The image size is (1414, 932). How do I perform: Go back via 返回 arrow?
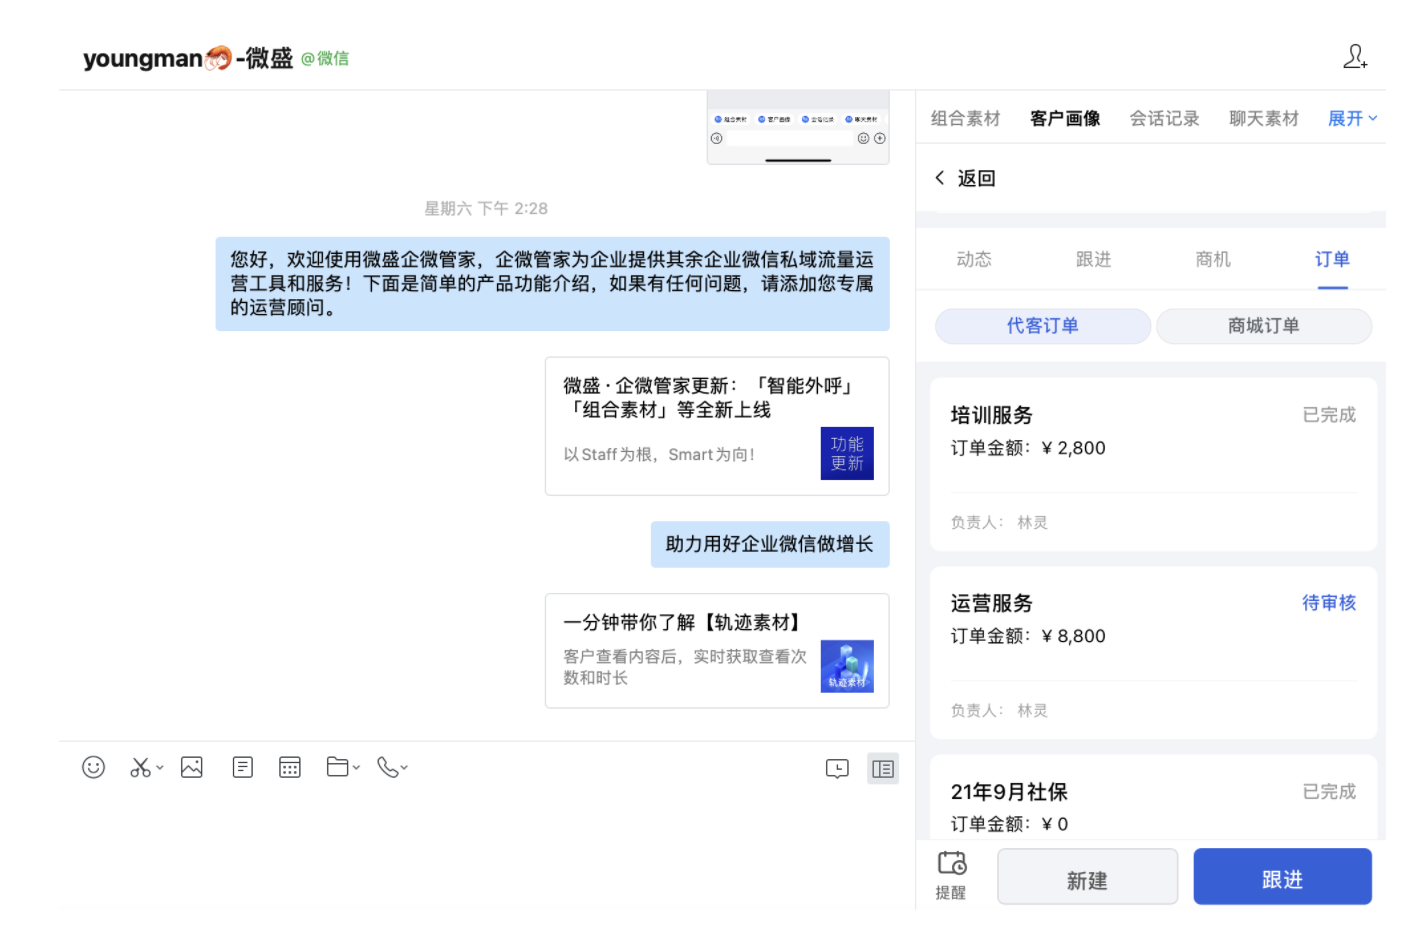pyautogui.click(x=965, y=178)
